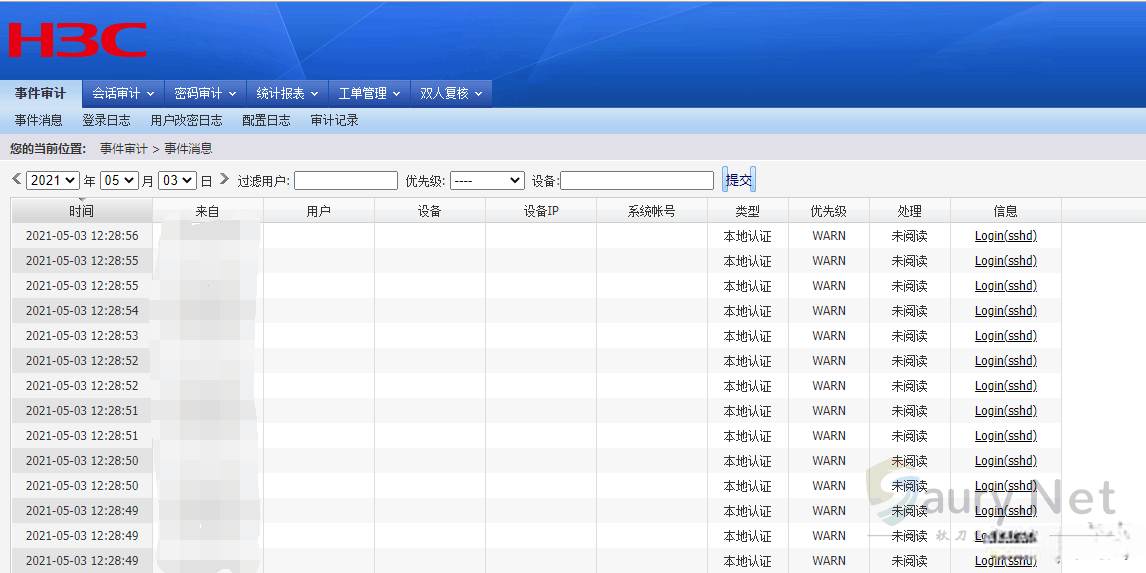Click the 提交 submit button
1146x573 pixels.
pyautogui.click(x=739, y=180)
